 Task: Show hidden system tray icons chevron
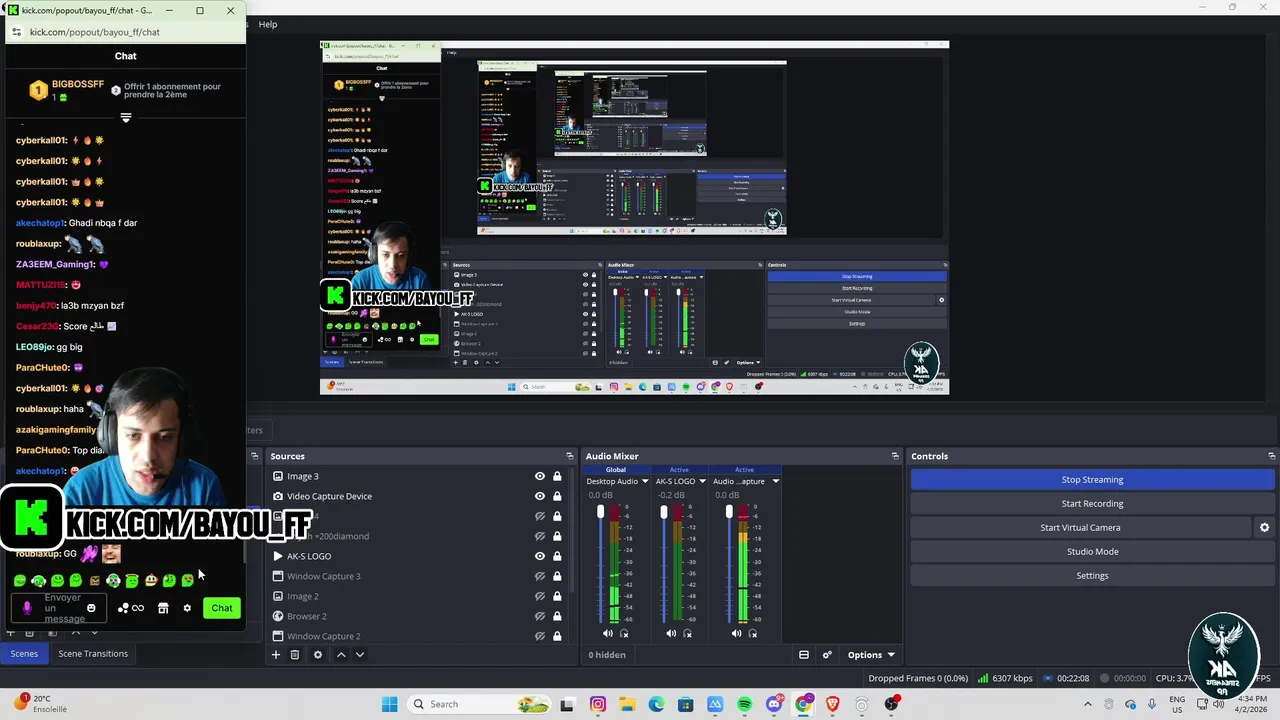[1089, 704]
